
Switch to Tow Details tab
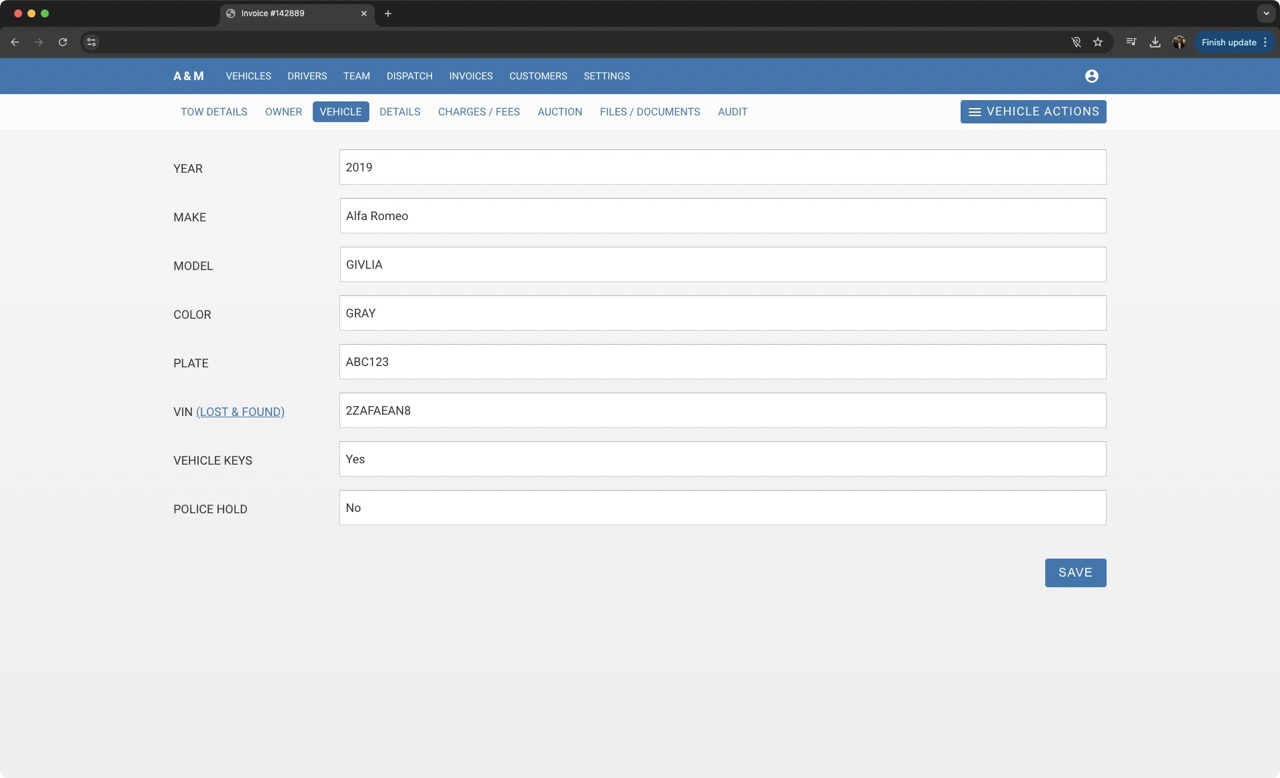pos(214,112)
